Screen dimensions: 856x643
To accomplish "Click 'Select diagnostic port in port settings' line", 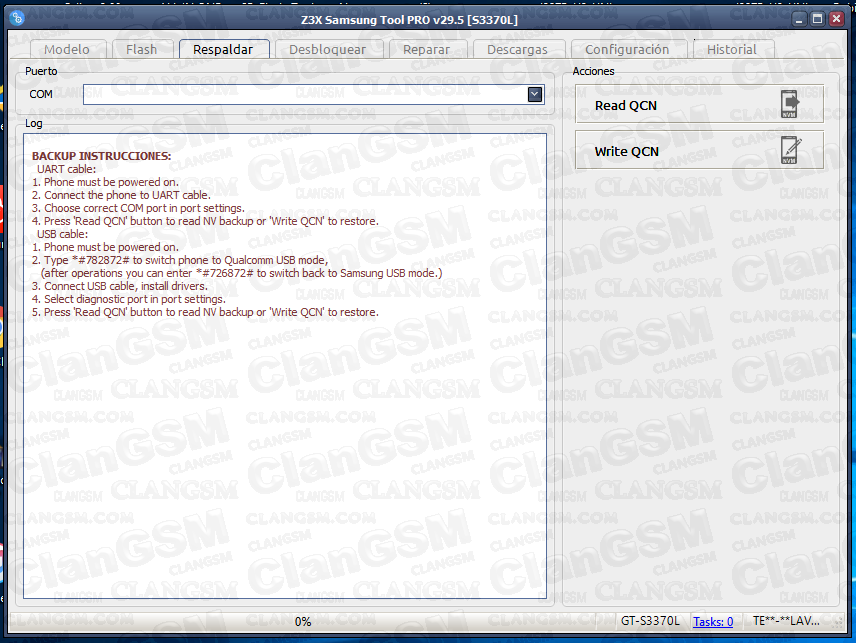I will pos(129,299).
